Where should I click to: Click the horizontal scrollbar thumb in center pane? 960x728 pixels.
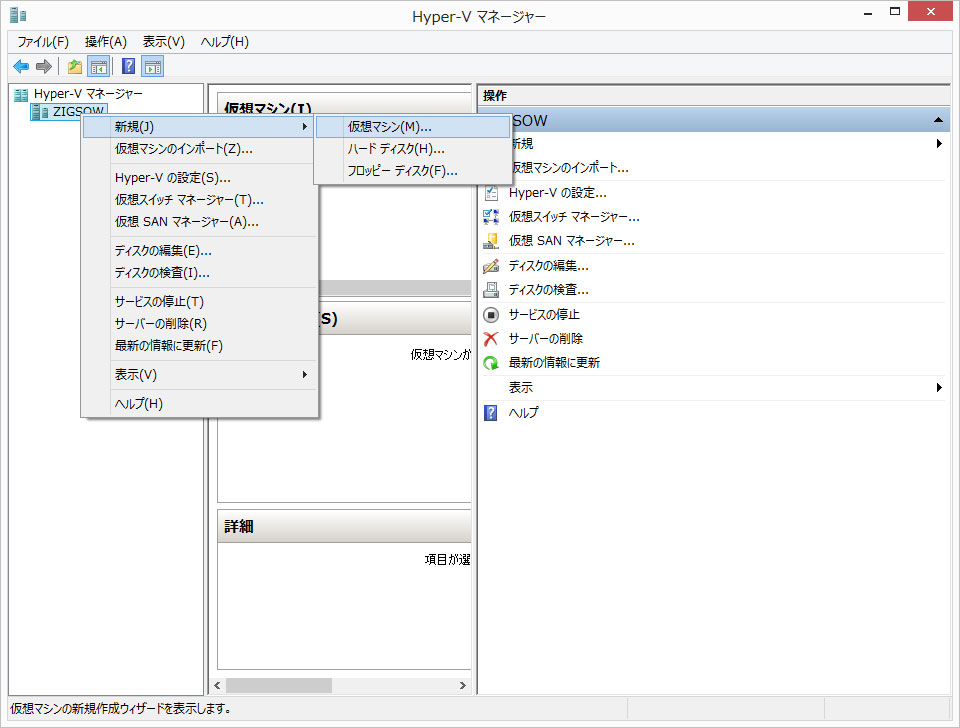[279, 685]
